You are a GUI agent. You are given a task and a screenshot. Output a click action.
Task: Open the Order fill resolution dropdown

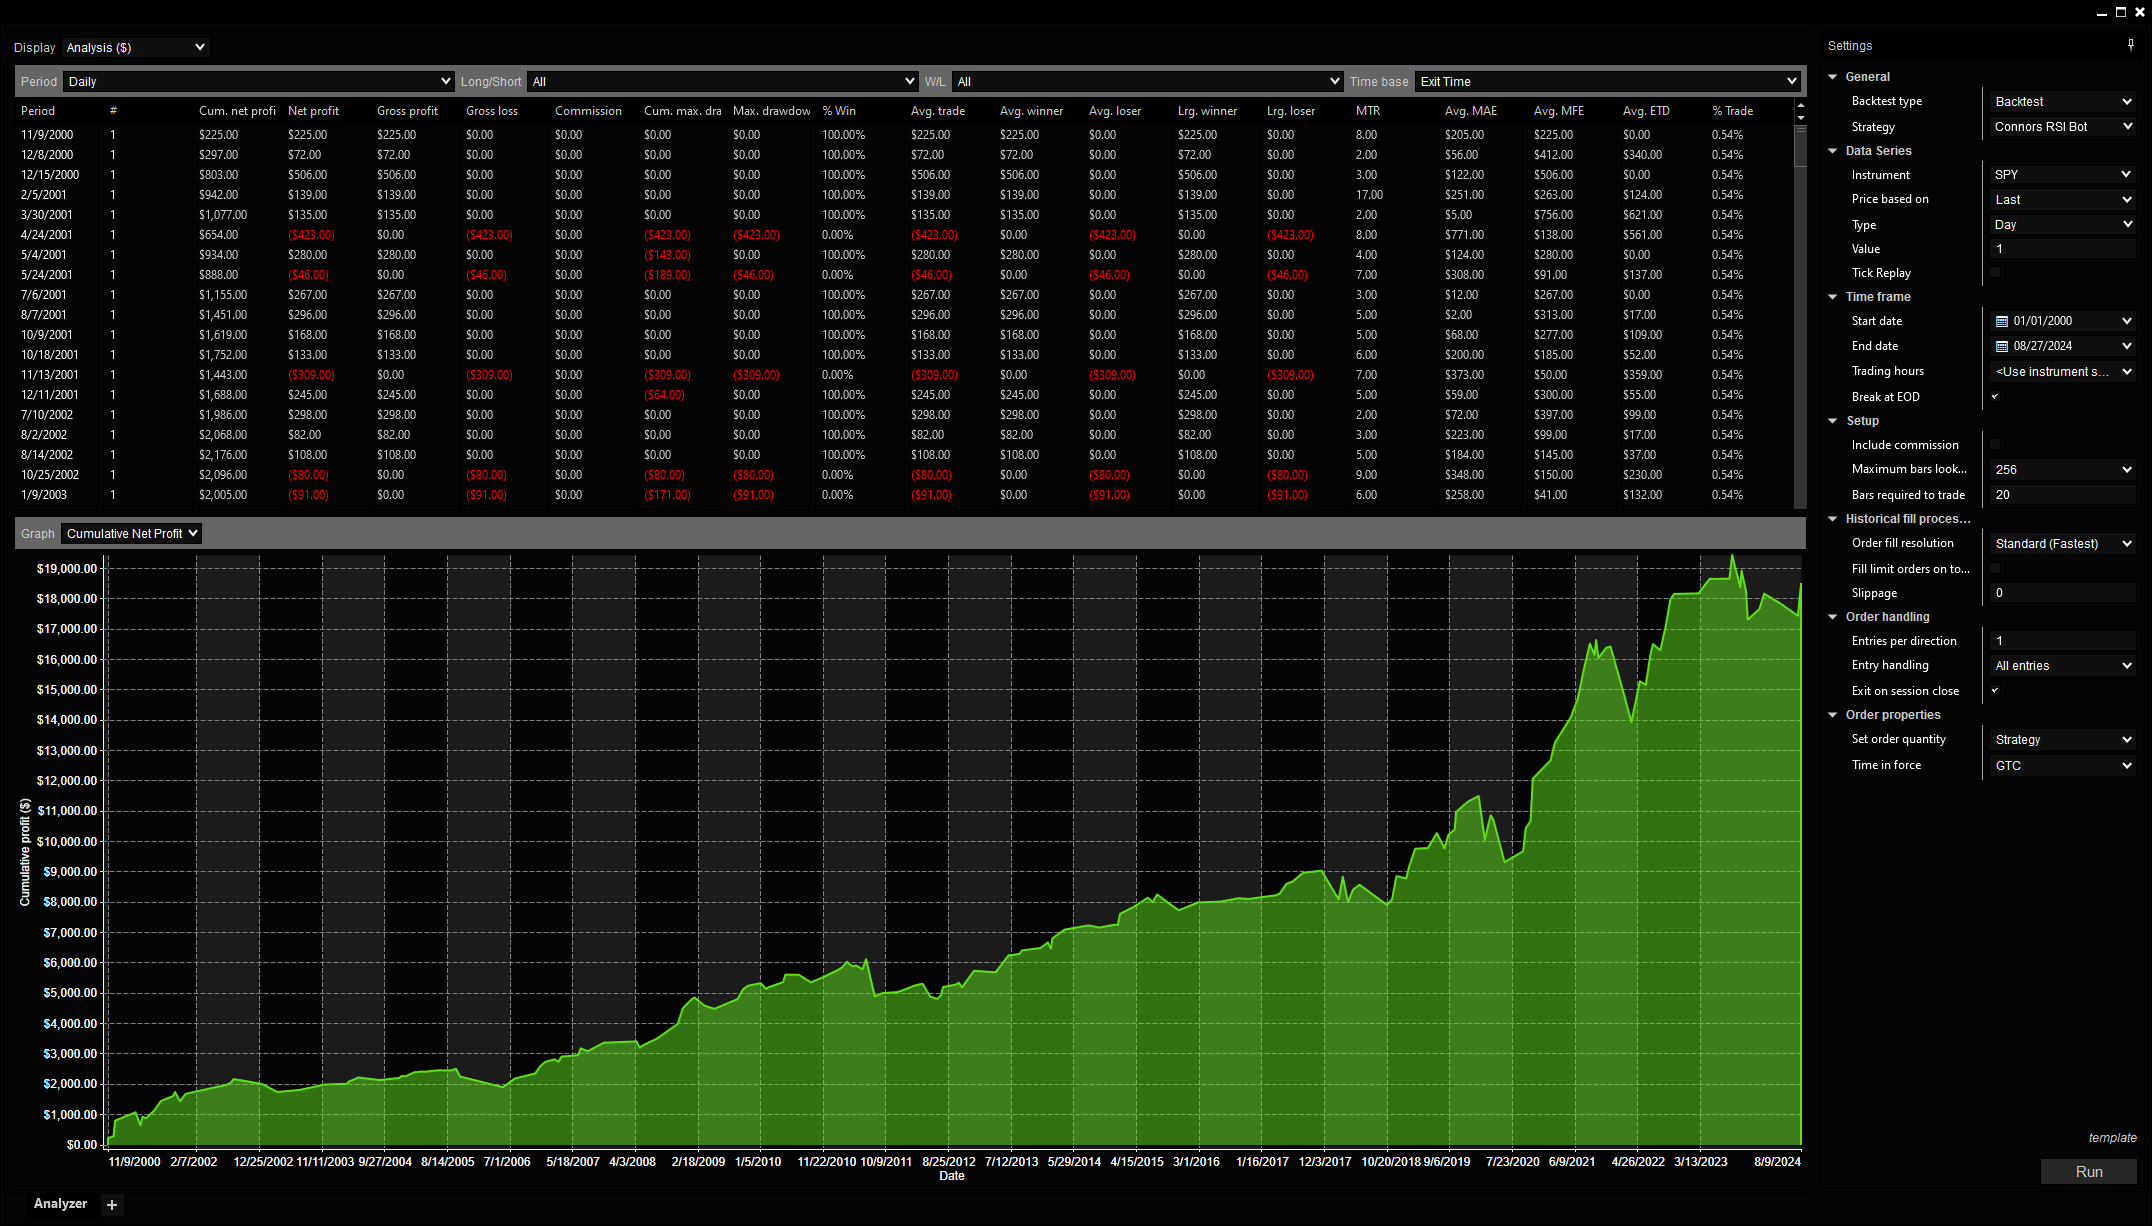(2063, 543)
